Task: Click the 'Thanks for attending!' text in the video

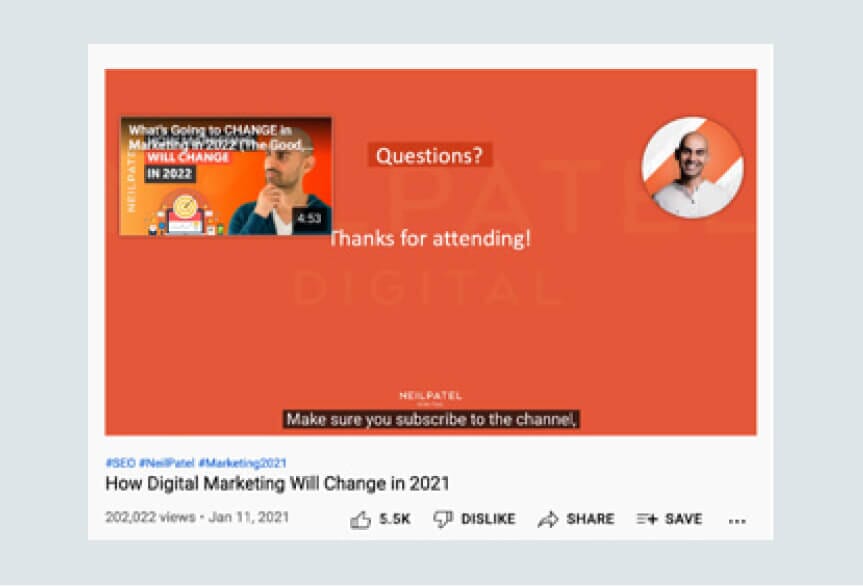Action: click(x=430, y=239)
